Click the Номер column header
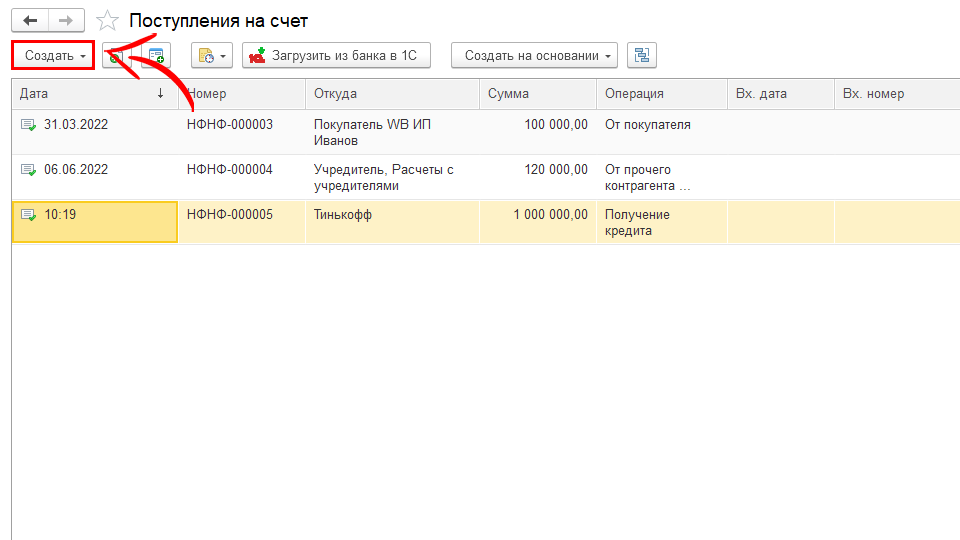 tap(241, 94)
